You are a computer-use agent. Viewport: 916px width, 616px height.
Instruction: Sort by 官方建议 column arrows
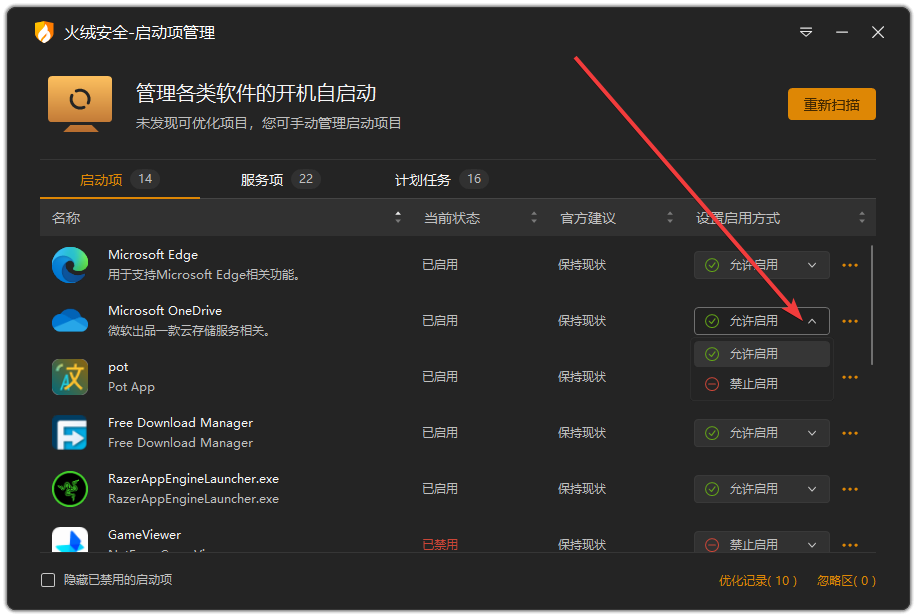pos(669,217)
